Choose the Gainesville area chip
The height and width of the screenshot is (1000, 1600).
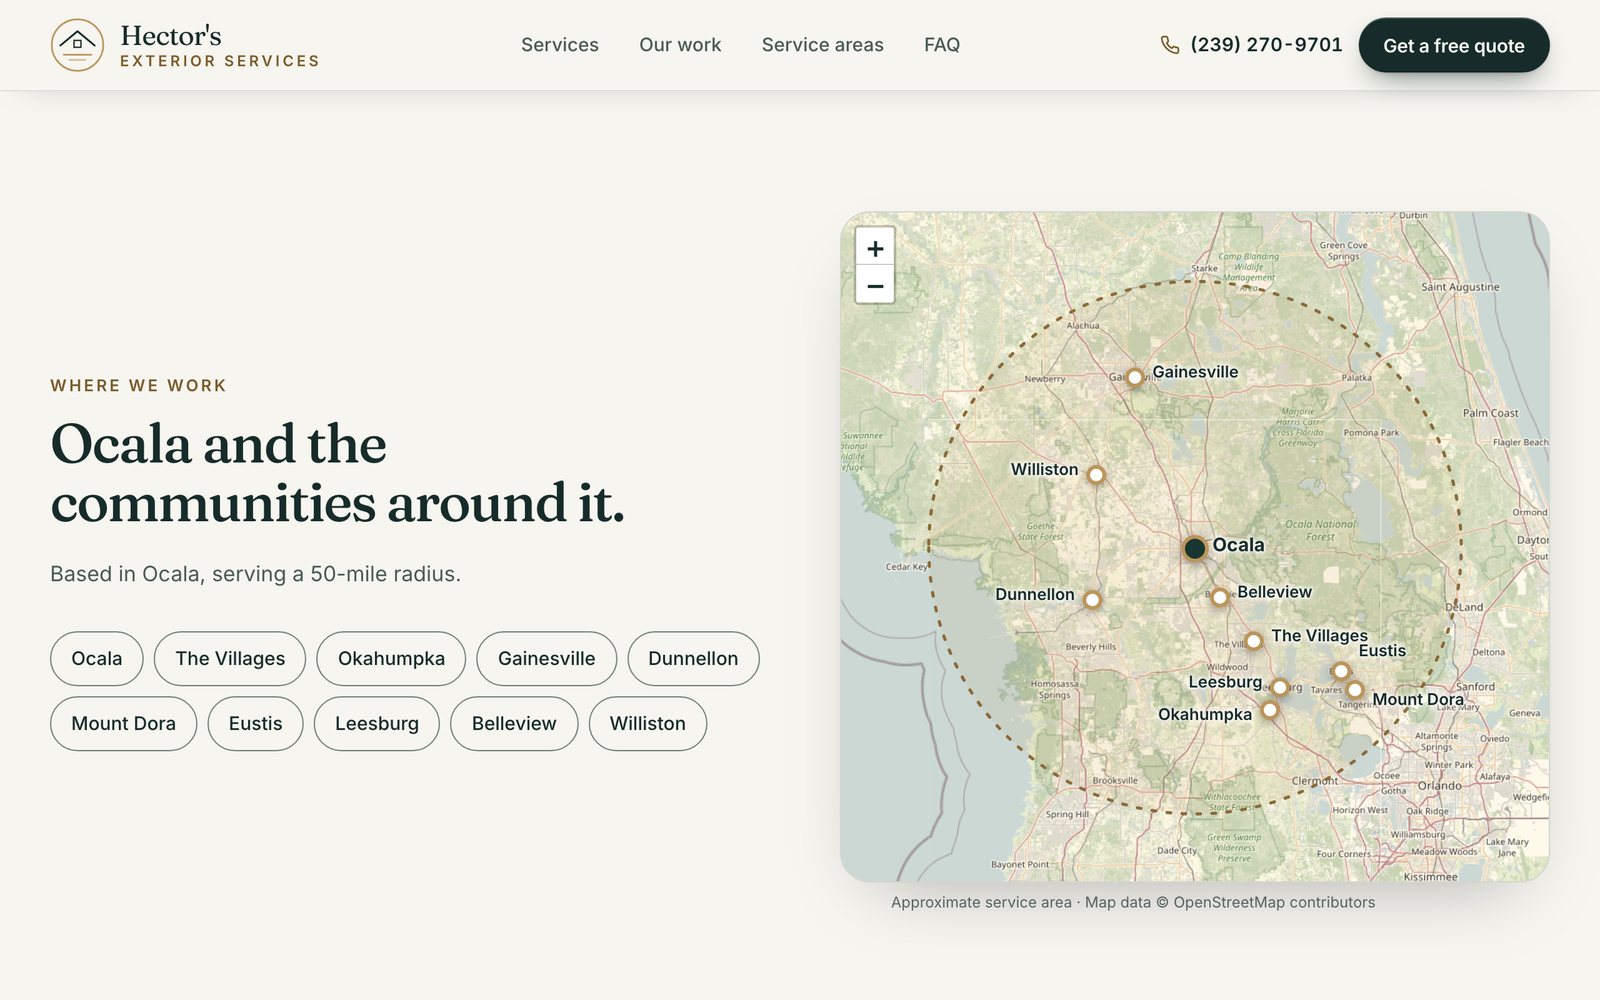pyautogui.click(x=547, y=659)
